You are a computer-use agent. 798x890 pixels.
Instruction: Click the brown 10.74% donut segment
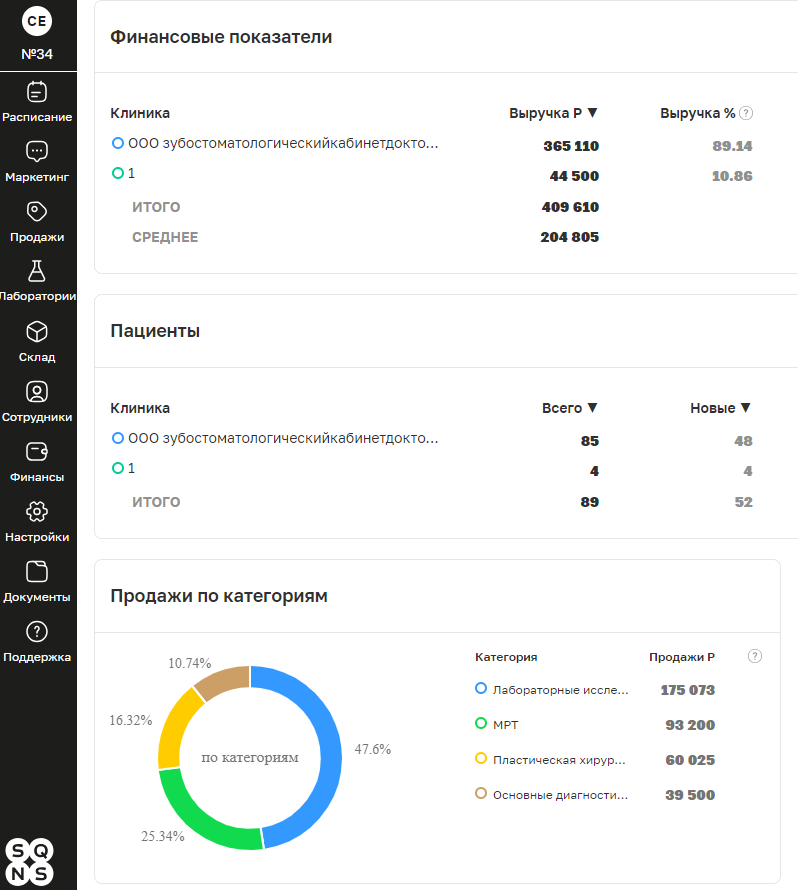click(x=226, y=680)
